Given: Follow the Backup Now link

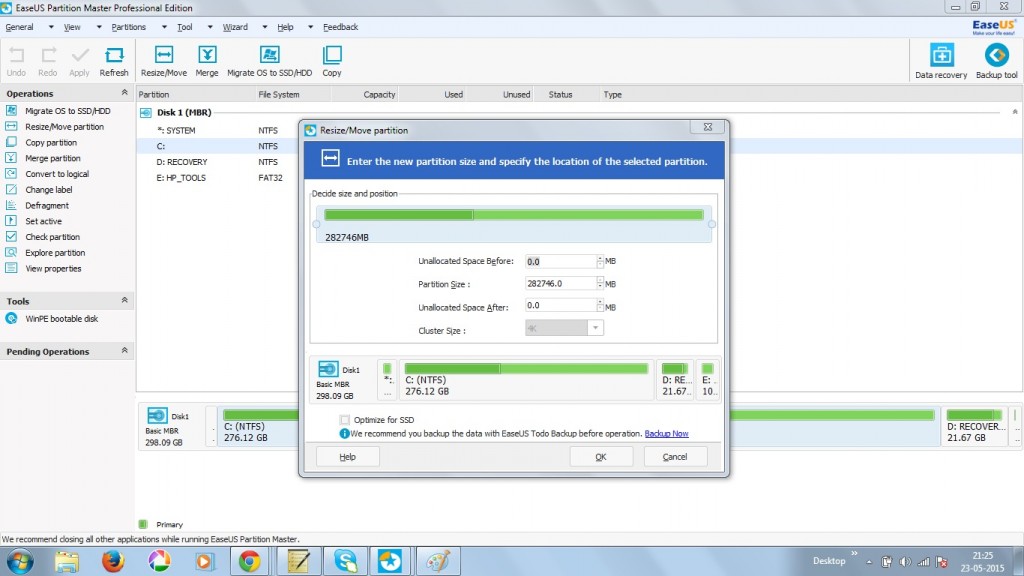Looking at the screenshot, I should coord(666,434).
